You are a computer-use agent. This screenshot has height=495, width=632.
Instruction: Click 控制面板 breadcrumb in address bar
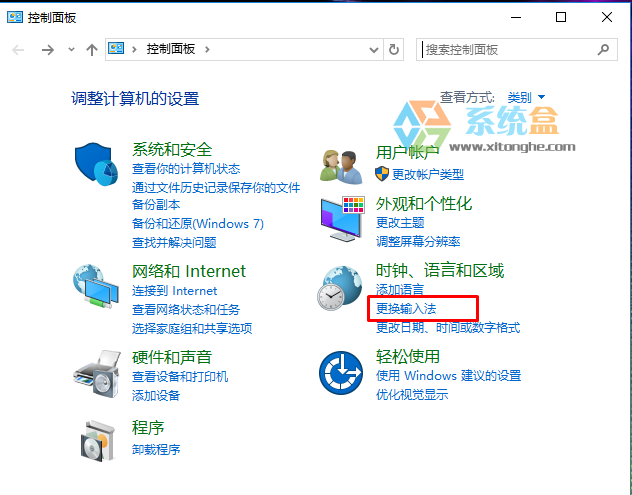point(170,49)
